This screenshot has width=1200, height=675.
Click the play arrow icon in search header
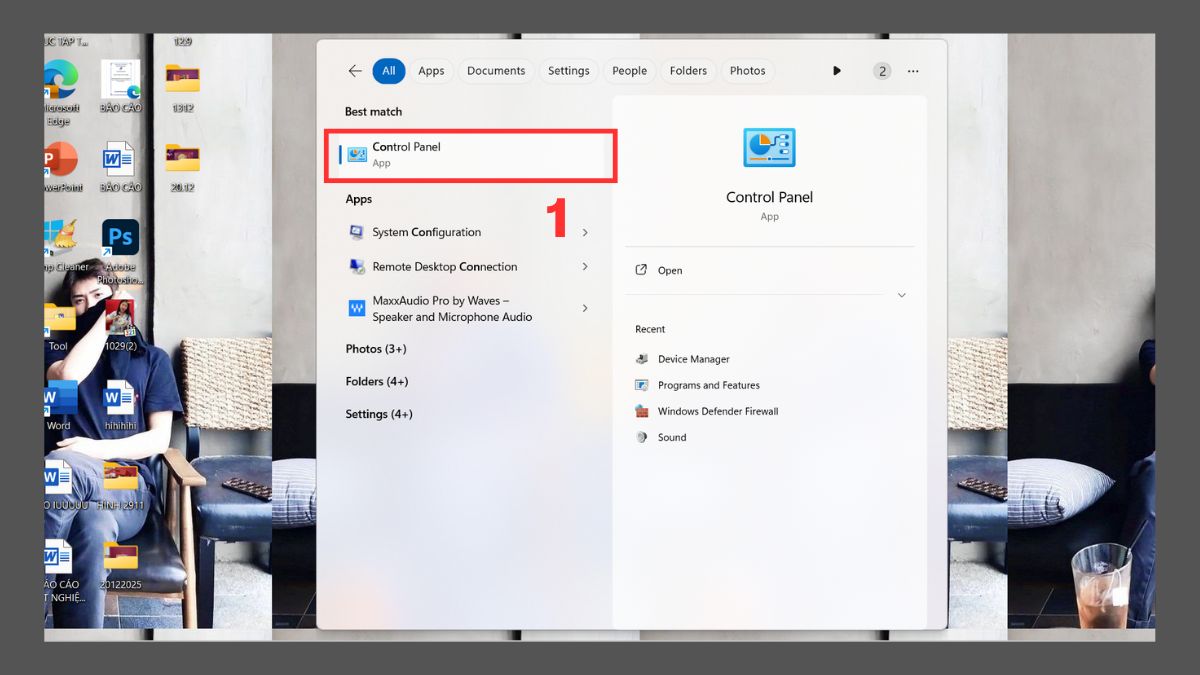pos(837,71)
